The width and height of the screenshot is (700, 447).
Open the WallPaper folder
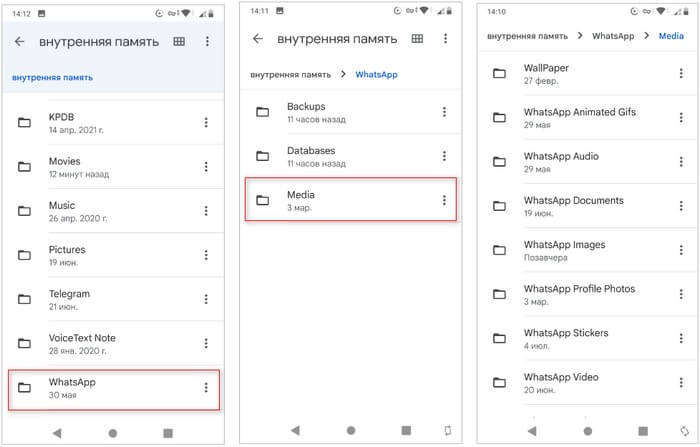pos(588,73)
